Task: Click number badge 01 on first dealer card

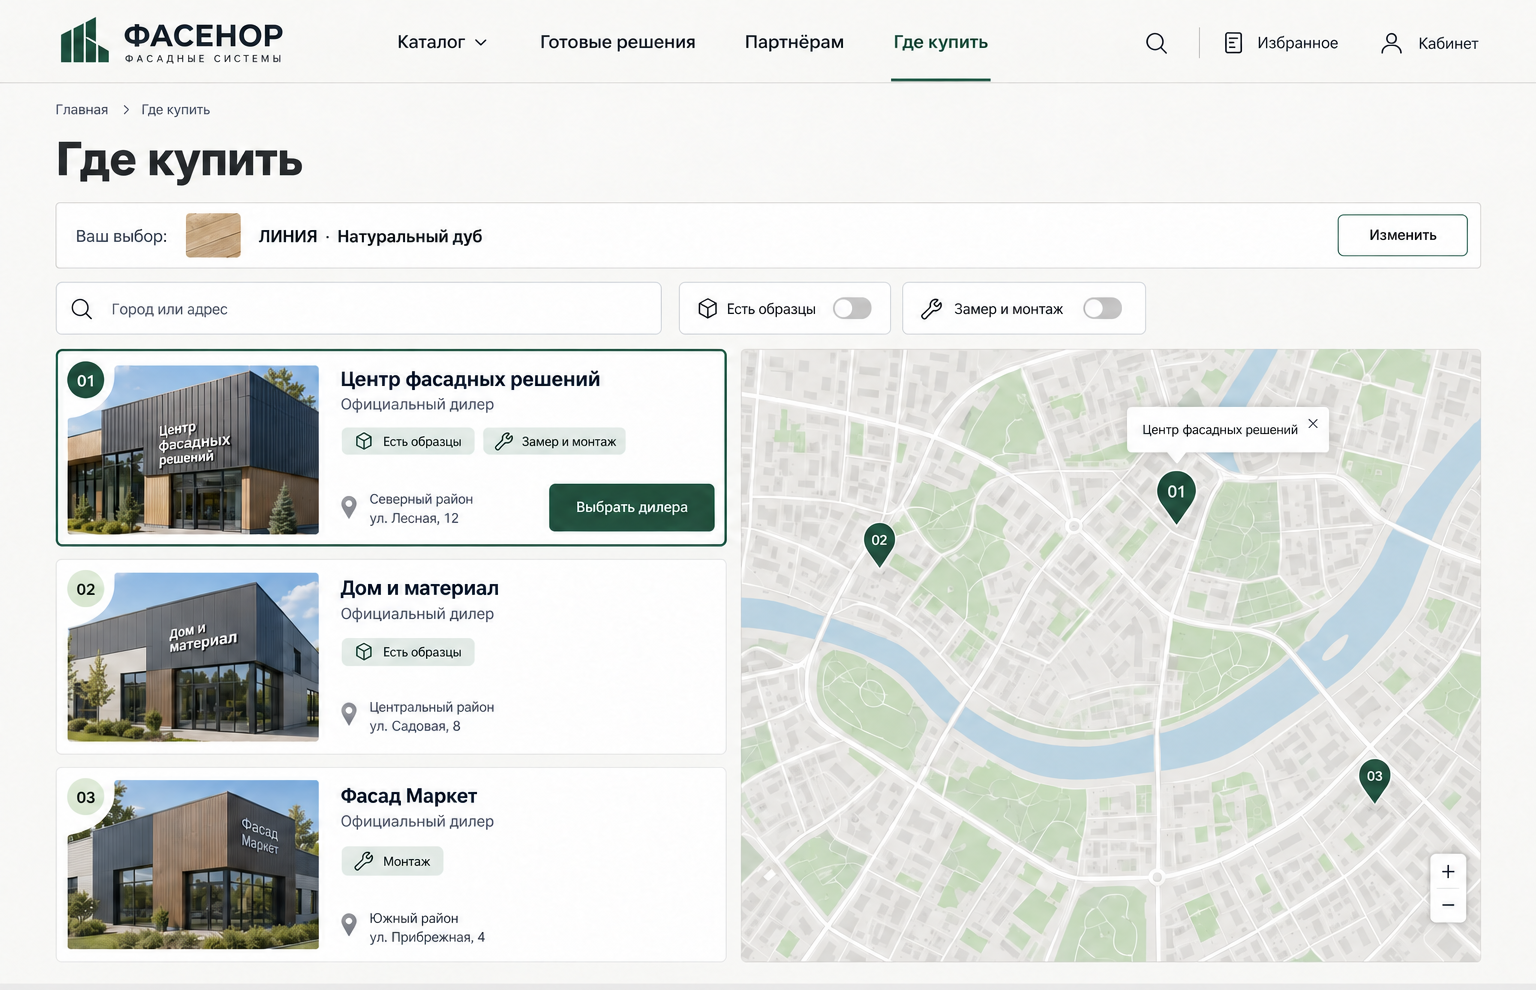Action: click(x=86, y=380)
